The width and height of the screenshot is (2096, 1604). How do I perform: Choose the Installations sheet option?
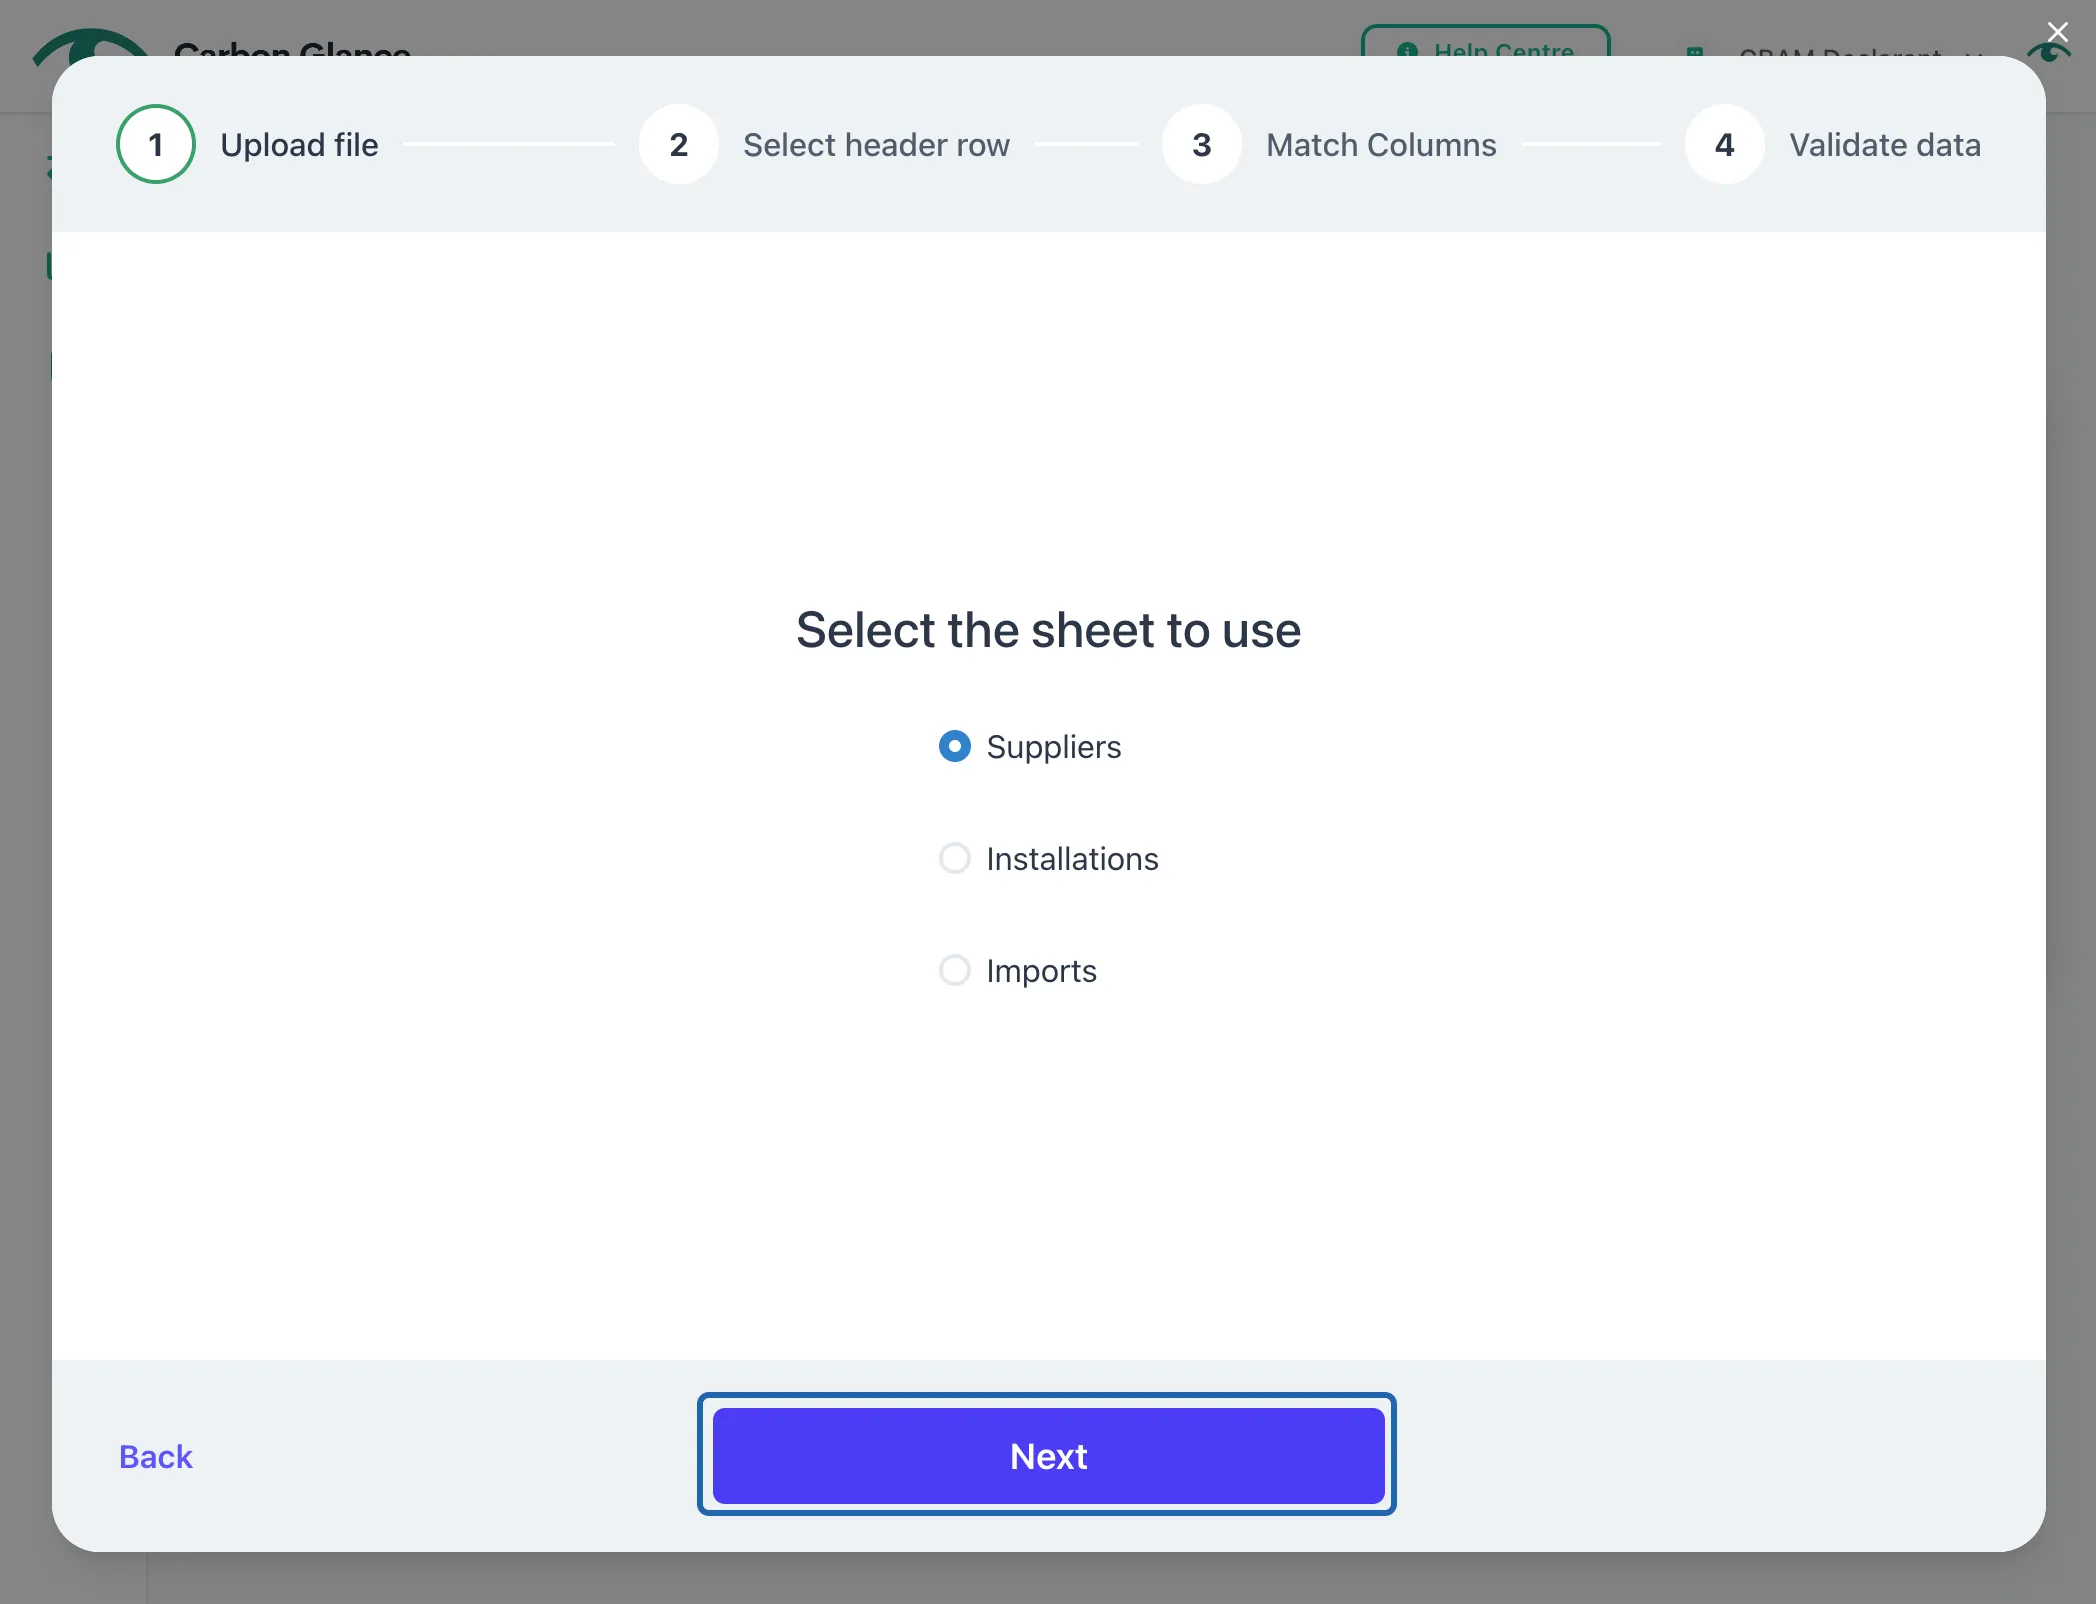coord(955,859)
